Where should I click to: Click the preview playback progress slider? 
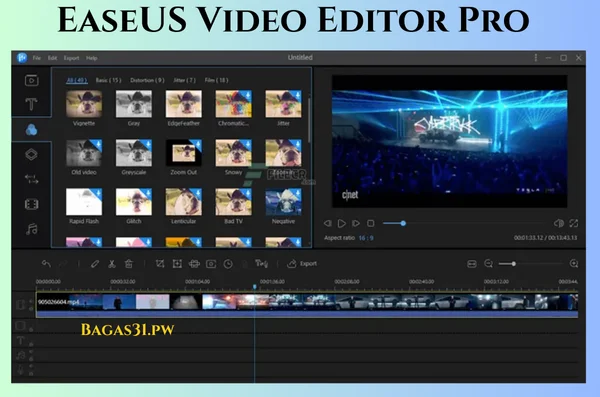[x=463, y=223]
